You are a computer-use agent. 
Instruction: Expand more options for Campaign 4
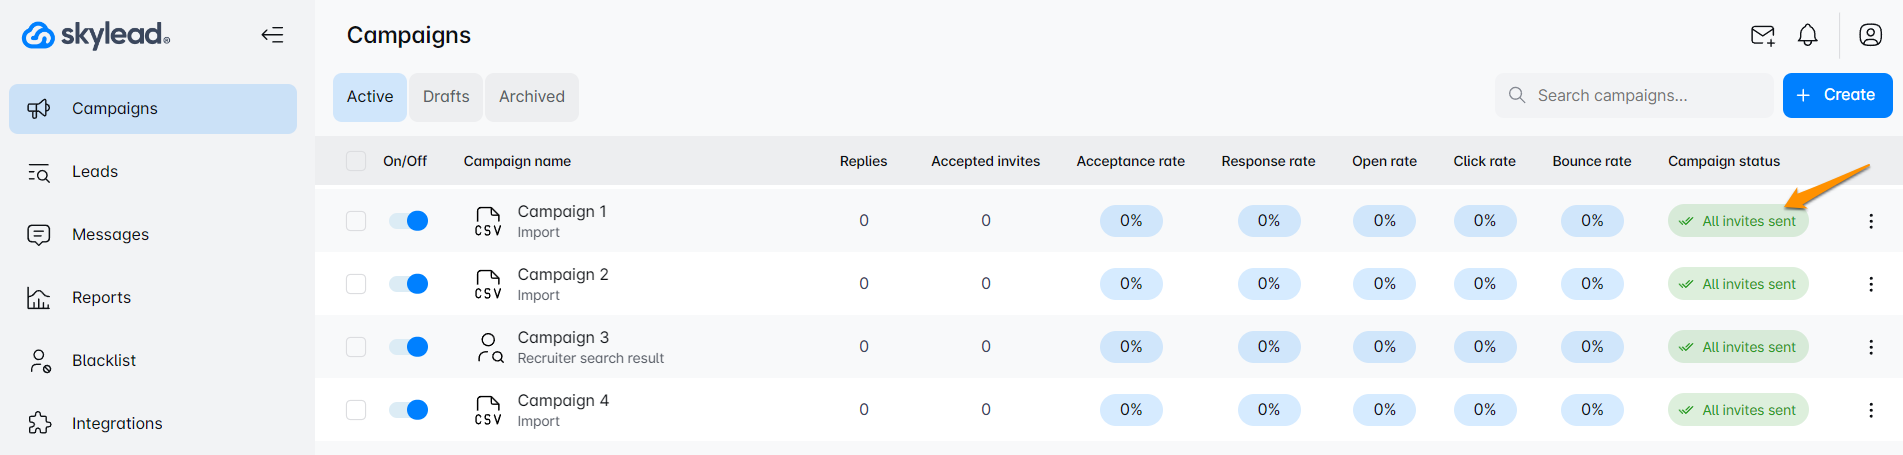tap(1871, 410)
